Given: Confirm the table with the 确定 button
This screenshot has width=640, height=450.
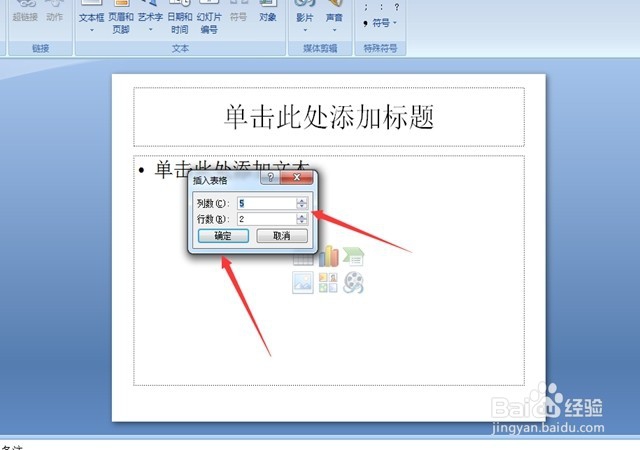Looking at the screenshot, I should pyautogui.click(x=223, y=236).
